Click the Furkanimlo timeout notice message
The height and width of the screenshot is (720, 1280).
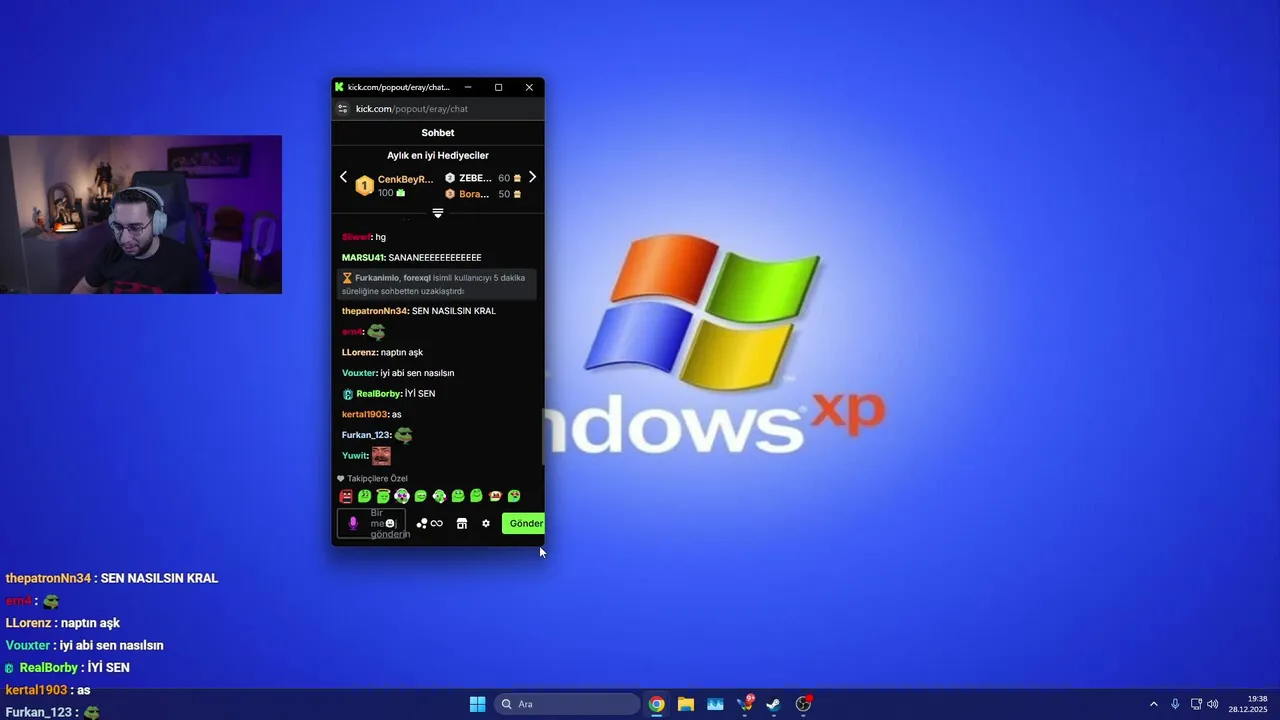tap(437, 284)
